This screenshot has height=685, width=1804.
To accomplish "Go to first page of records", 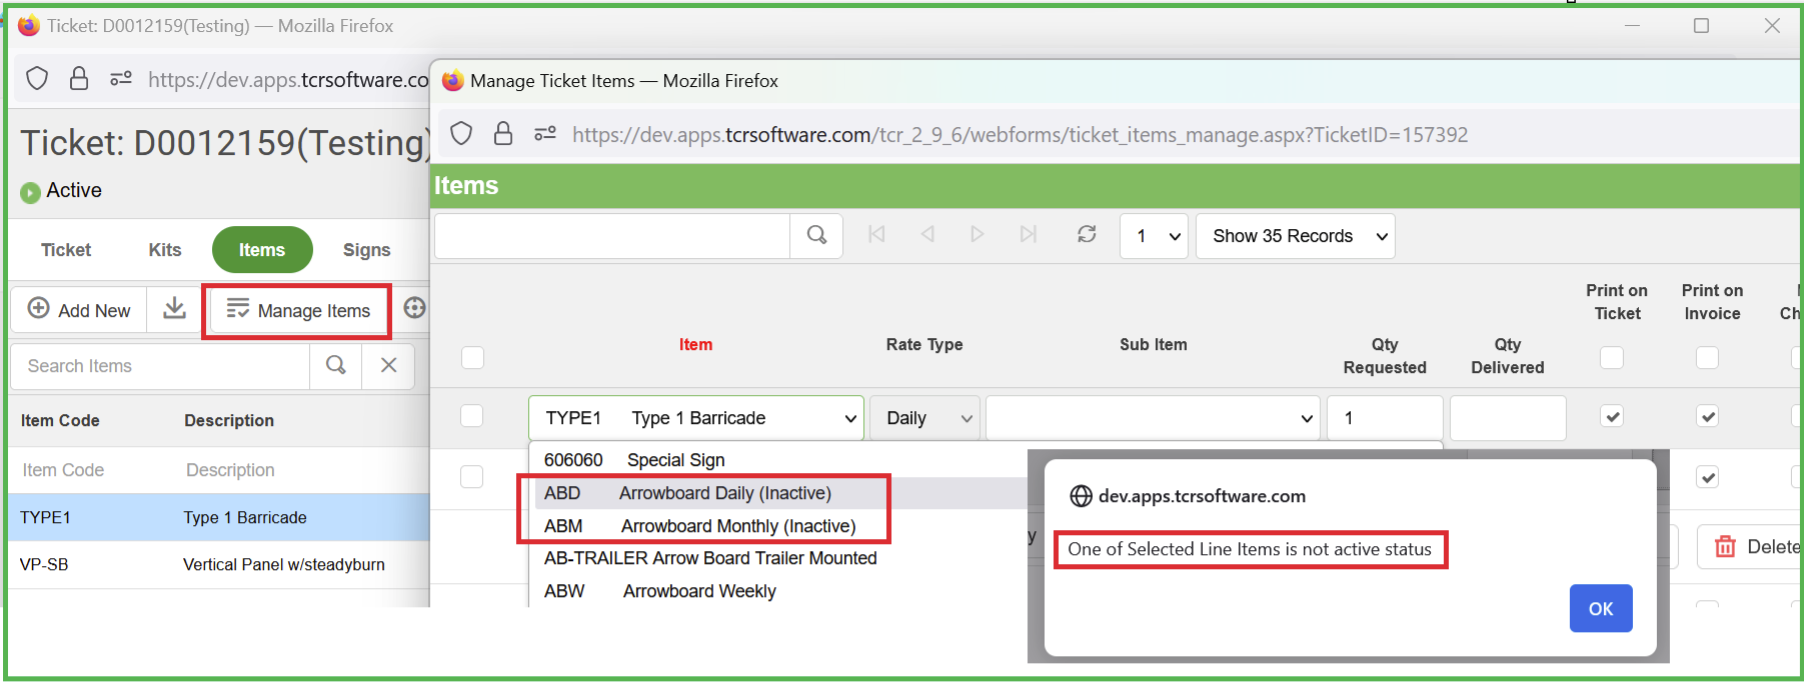I will (x=877, y=235).
